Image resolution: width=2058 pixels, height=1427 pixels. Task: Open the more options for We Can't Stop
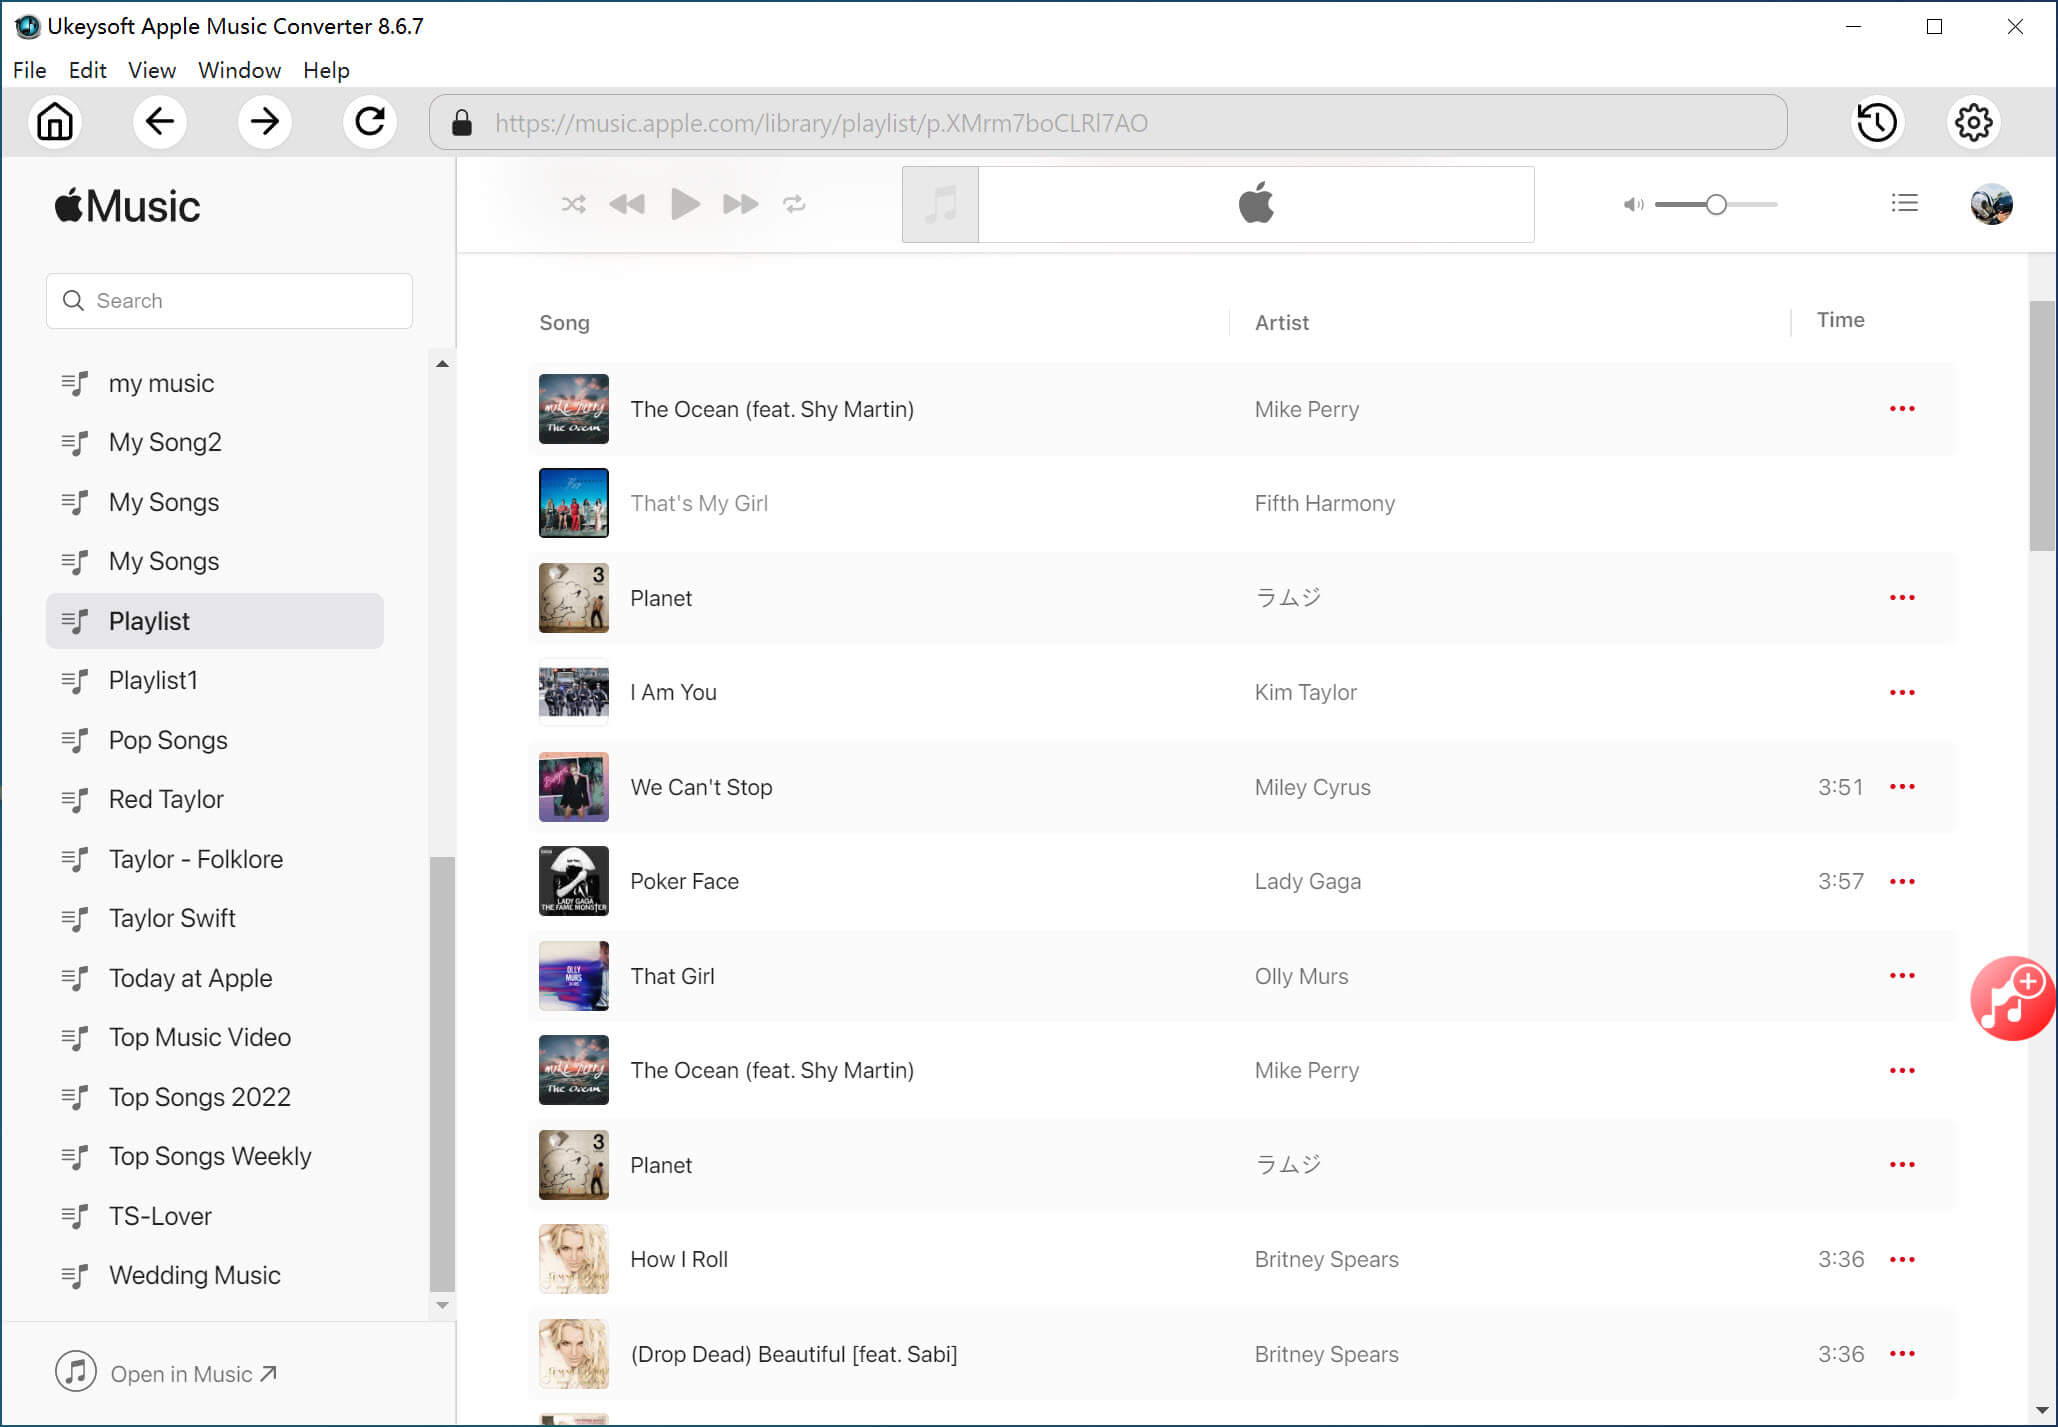click(1903, 786)
